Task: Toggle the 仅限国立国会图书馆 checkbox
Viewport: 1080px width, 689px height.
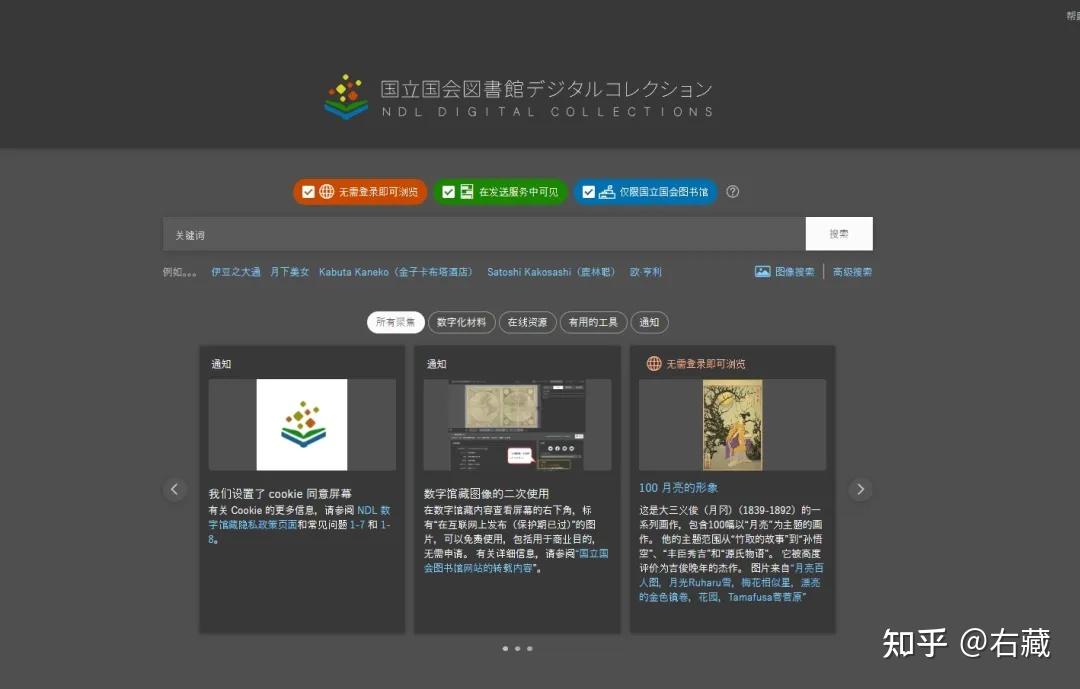Action: tap(588, 192)
